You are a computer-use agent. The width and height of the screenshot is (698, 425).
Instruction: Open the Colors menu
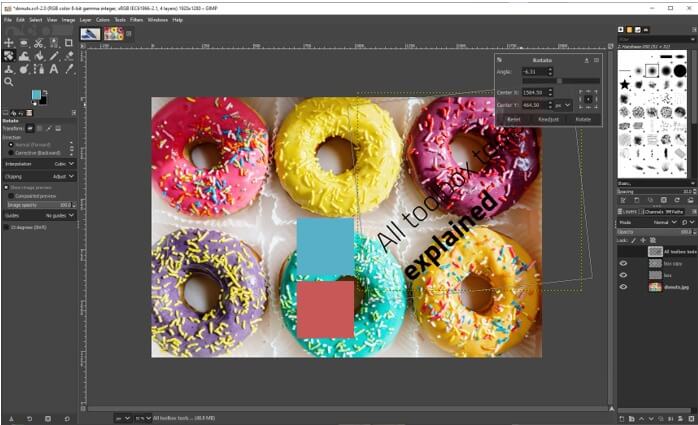[103, 20]
